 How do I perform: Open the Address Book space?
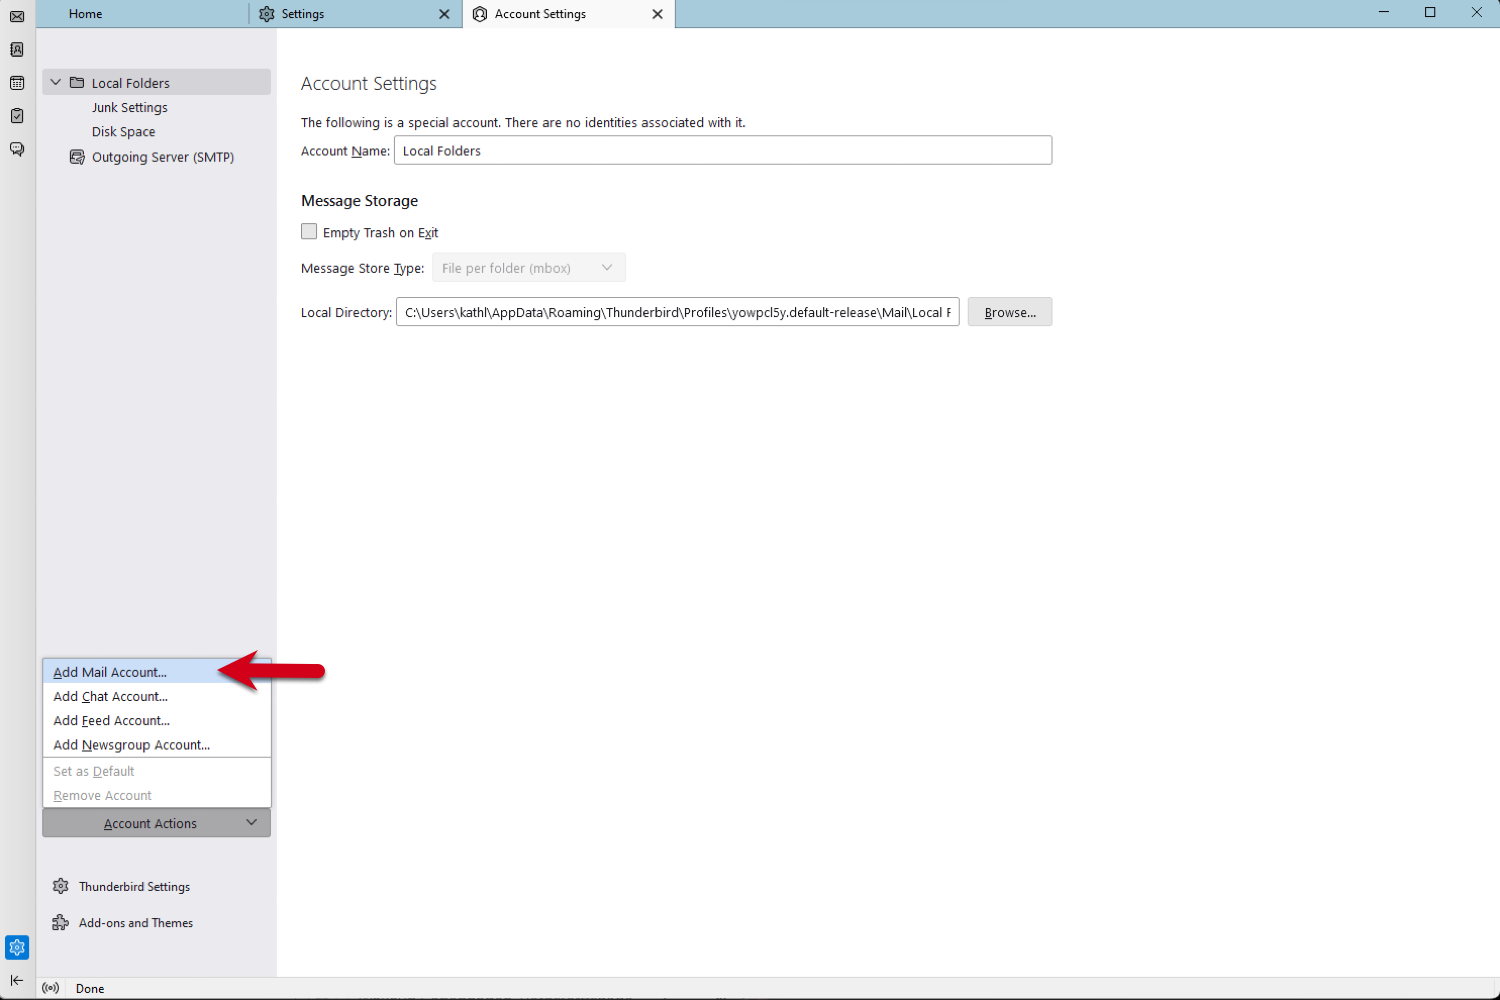(16, 48)
